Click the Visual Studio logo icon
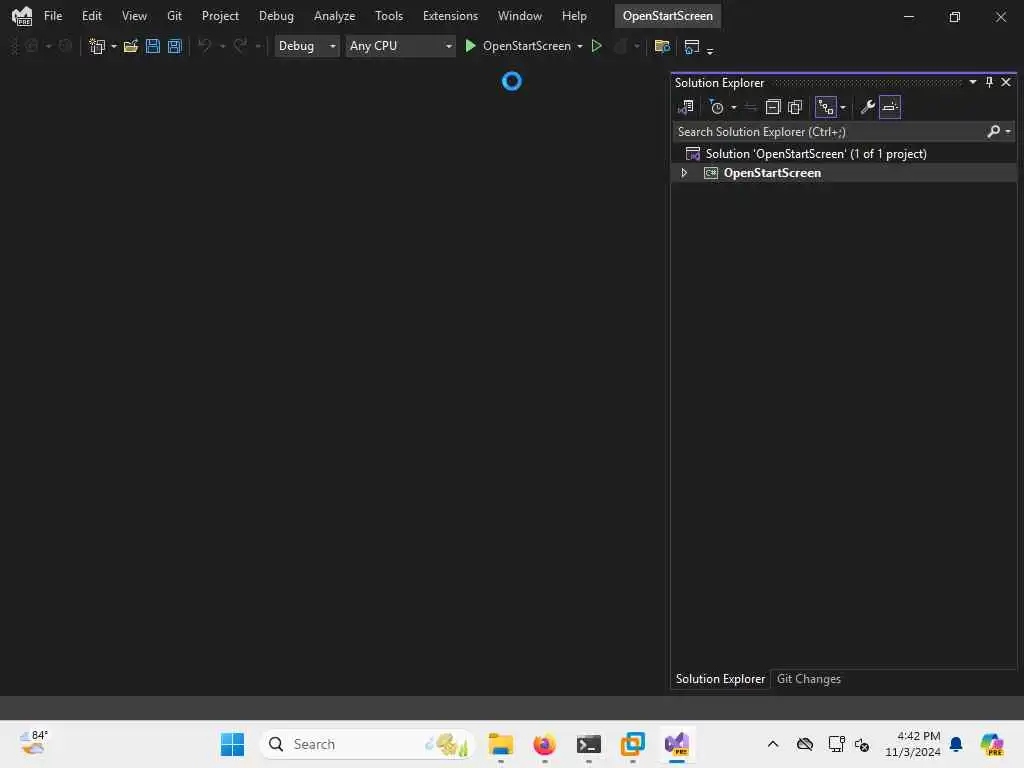The width and height of the screenshot is (1024, 768). click(x=22, y=16)
